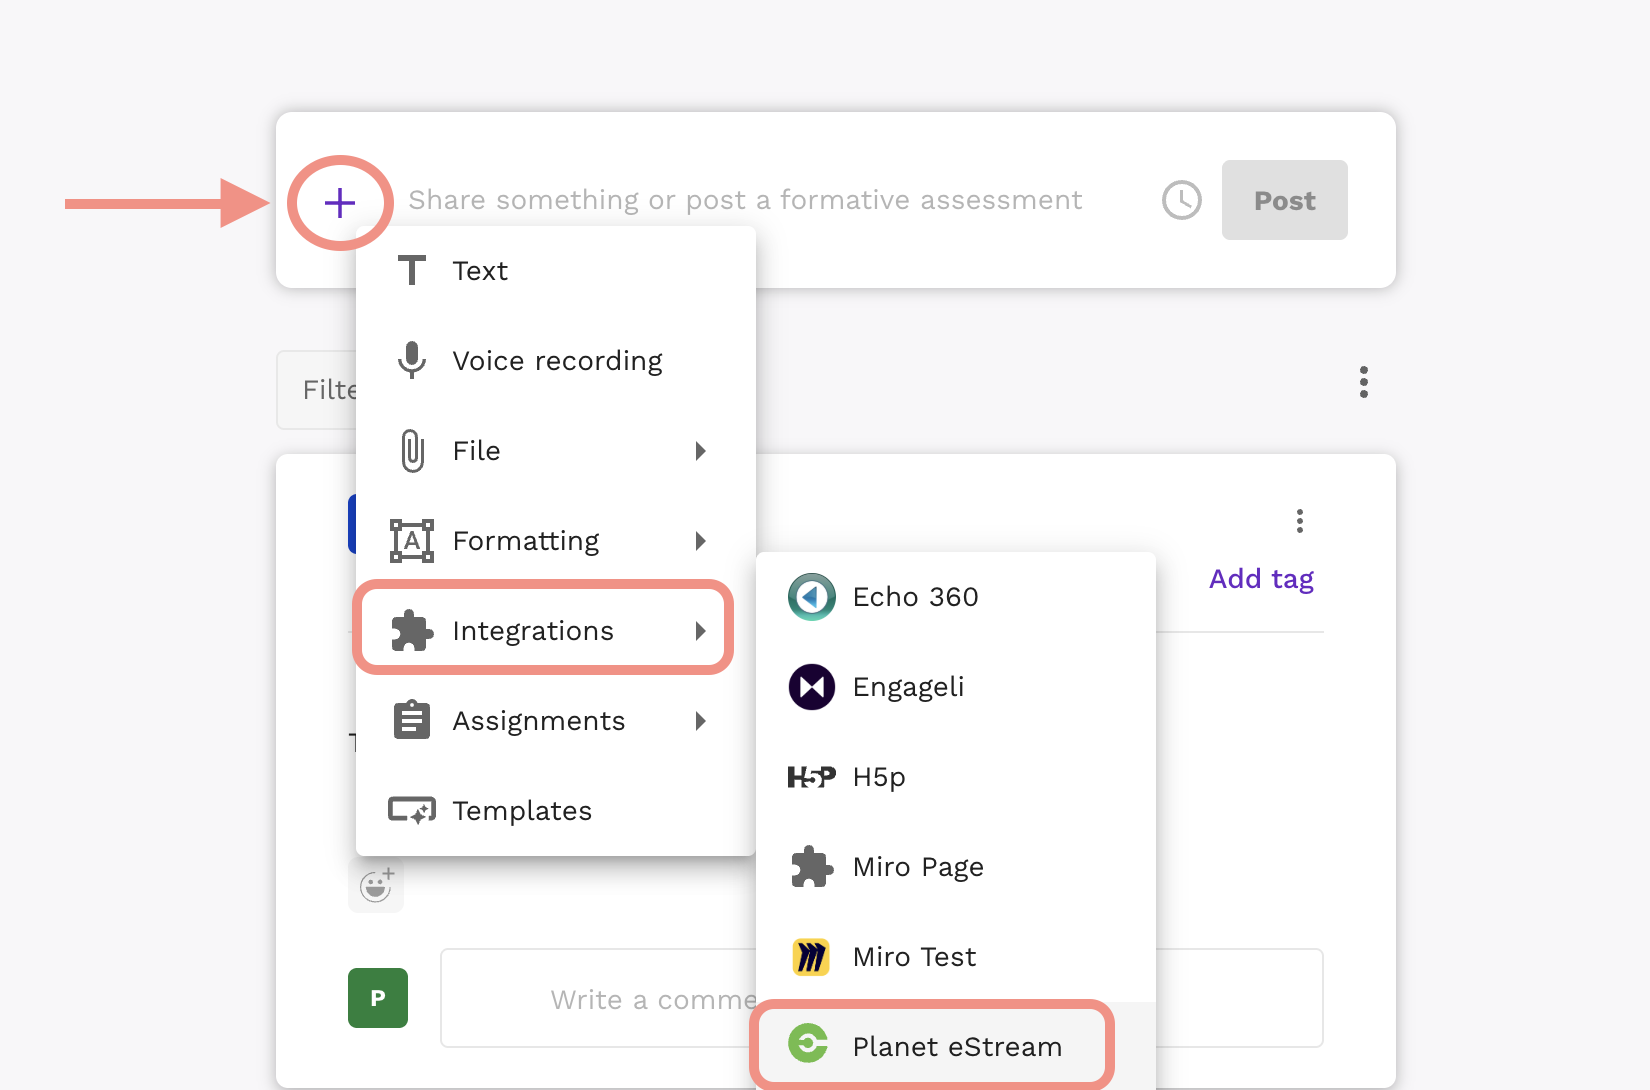This screenshot has width=1650, height=1090.
Task: Choose Text from the add menu
Action: pos(556,271)
